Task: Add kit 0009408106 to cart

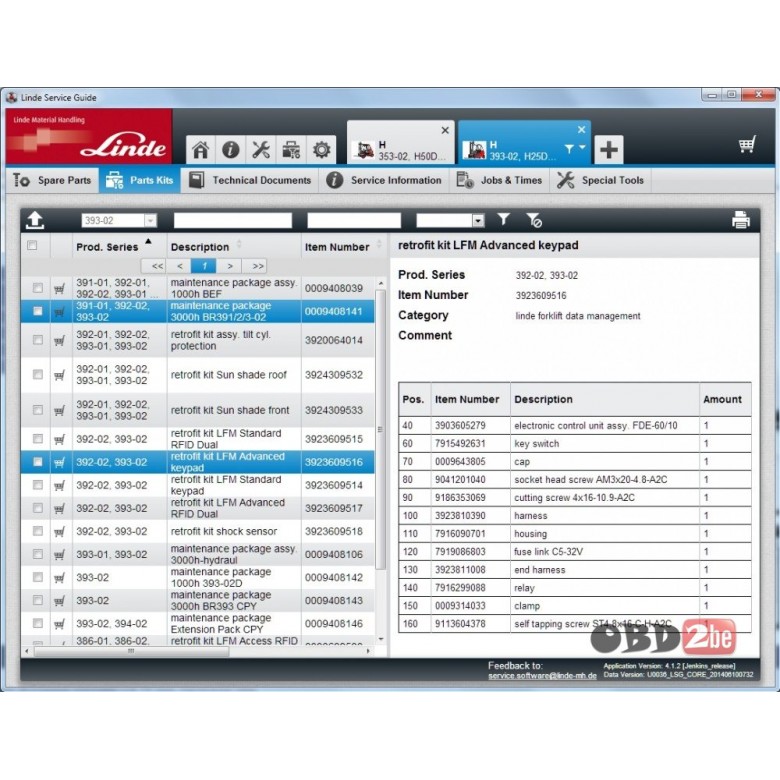Action: pos(59,555)
